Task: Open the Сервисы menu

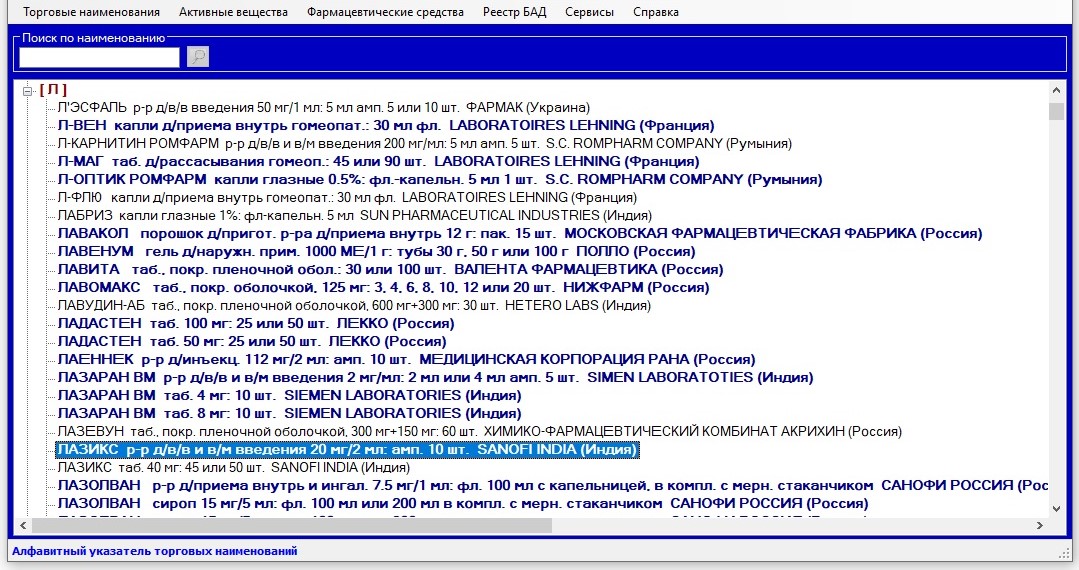Action: click(589, 12)
